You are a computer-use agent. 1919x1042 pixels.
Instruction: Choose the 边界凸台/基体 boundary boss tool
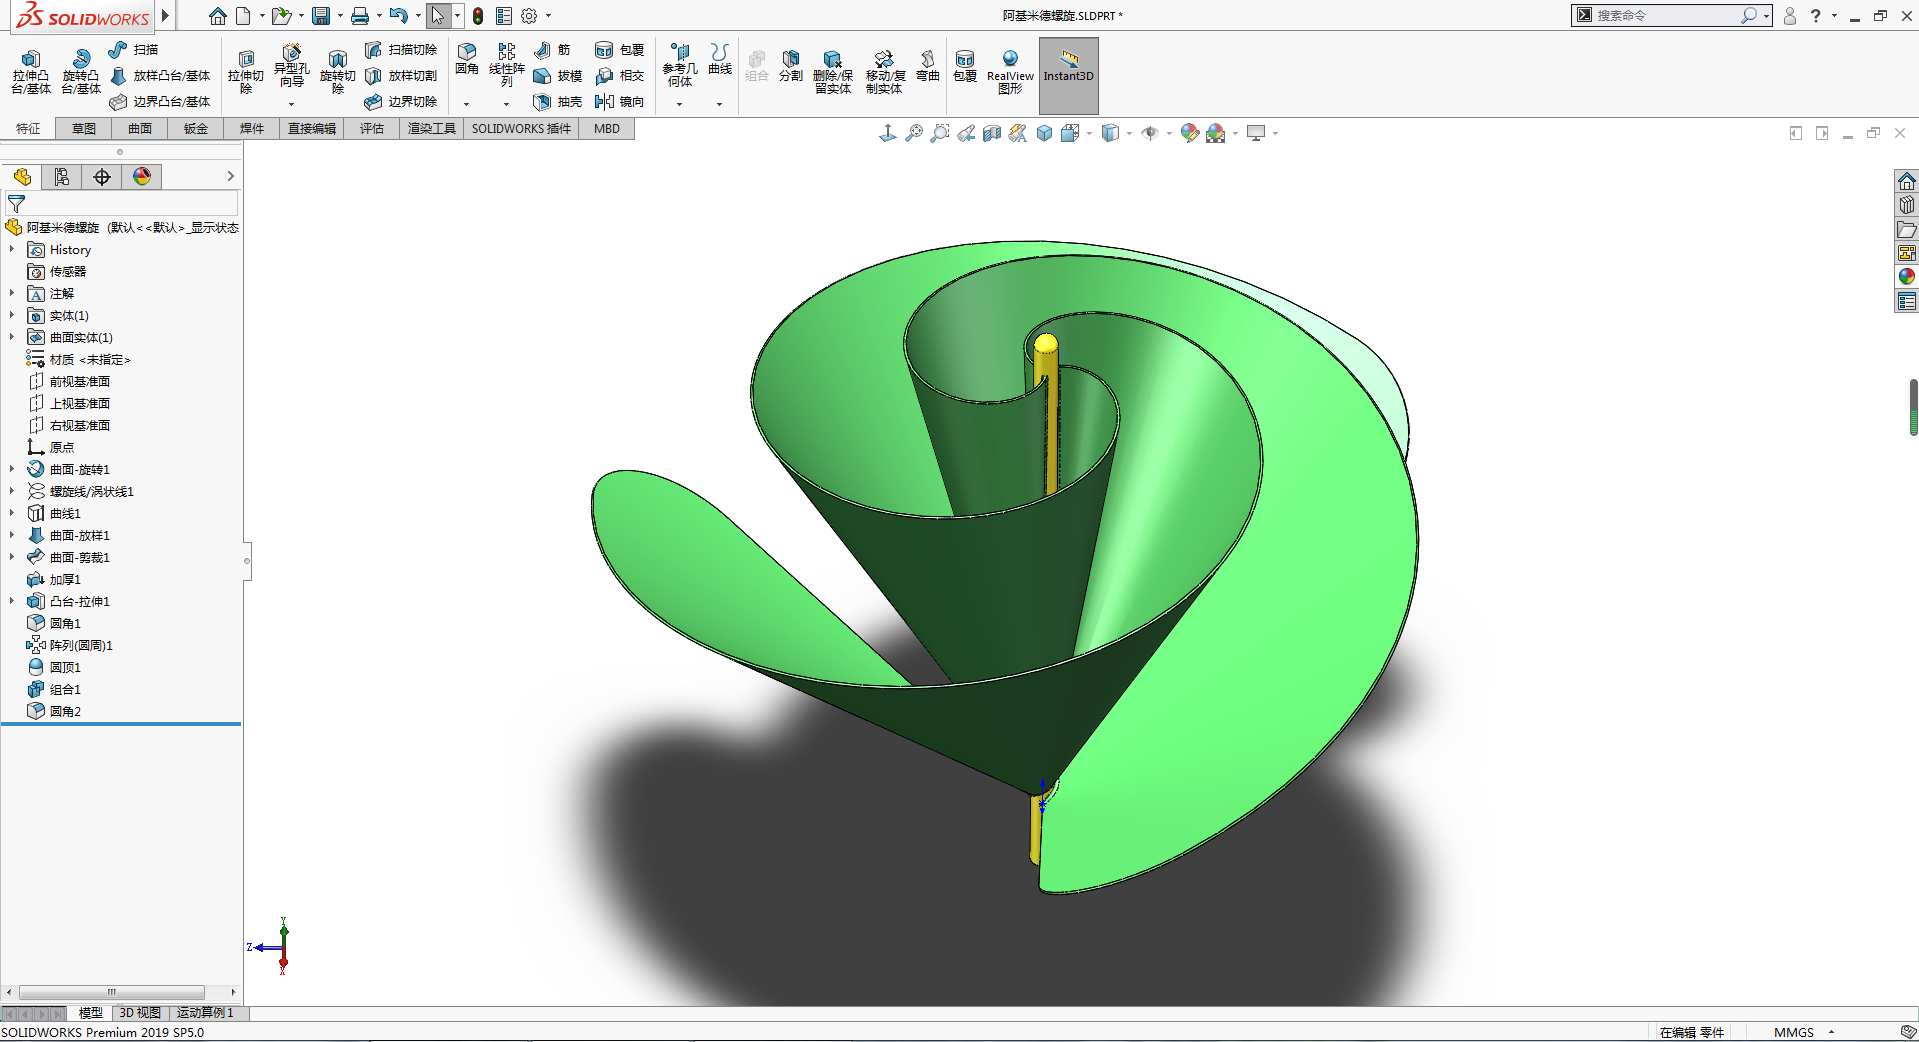(160, 102)
